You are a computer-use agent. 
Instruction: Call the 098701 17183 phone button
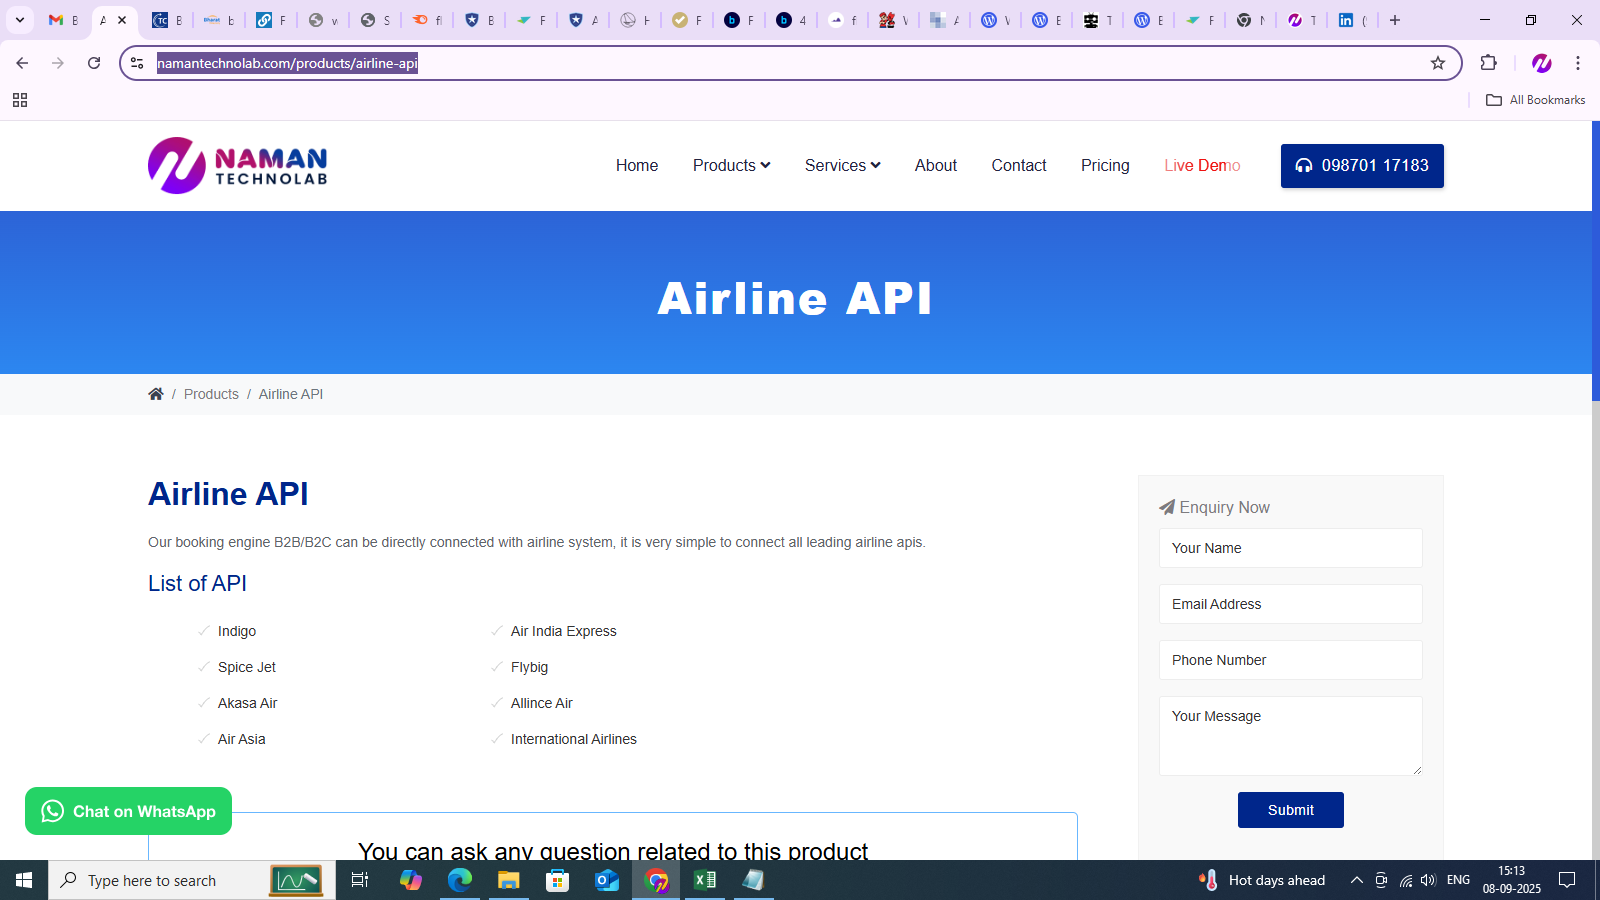click(x=1361, y=166)
